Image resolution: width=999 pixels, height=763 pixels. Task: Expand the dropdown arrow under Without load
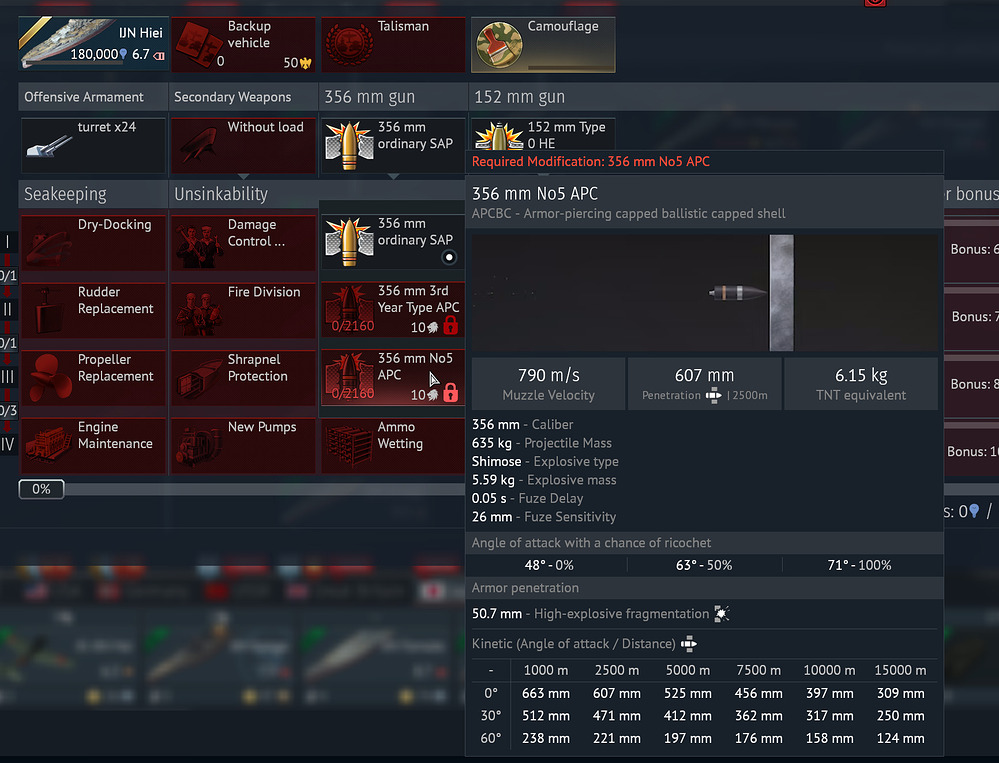(x=243, y=176)
